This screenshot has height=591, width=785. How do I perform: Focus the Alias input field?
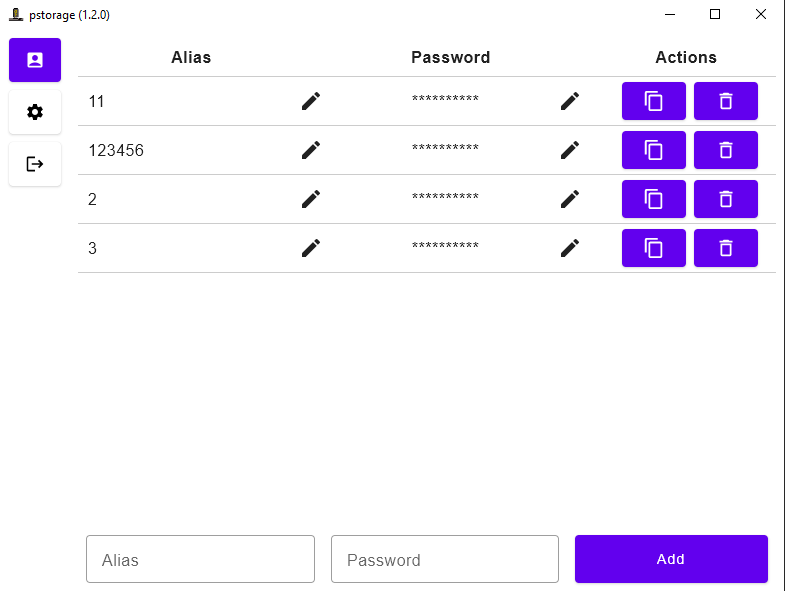tap(200, 559)
